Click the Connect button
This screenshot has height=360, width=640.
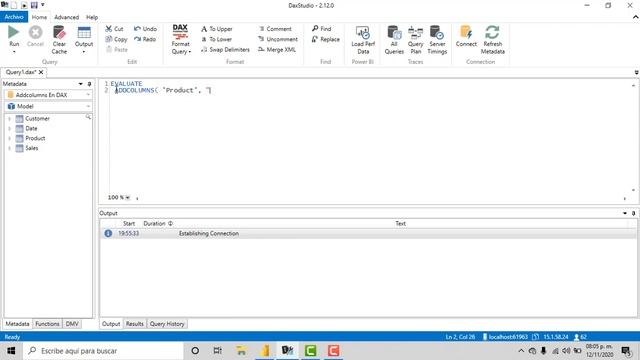pos(466,36)
